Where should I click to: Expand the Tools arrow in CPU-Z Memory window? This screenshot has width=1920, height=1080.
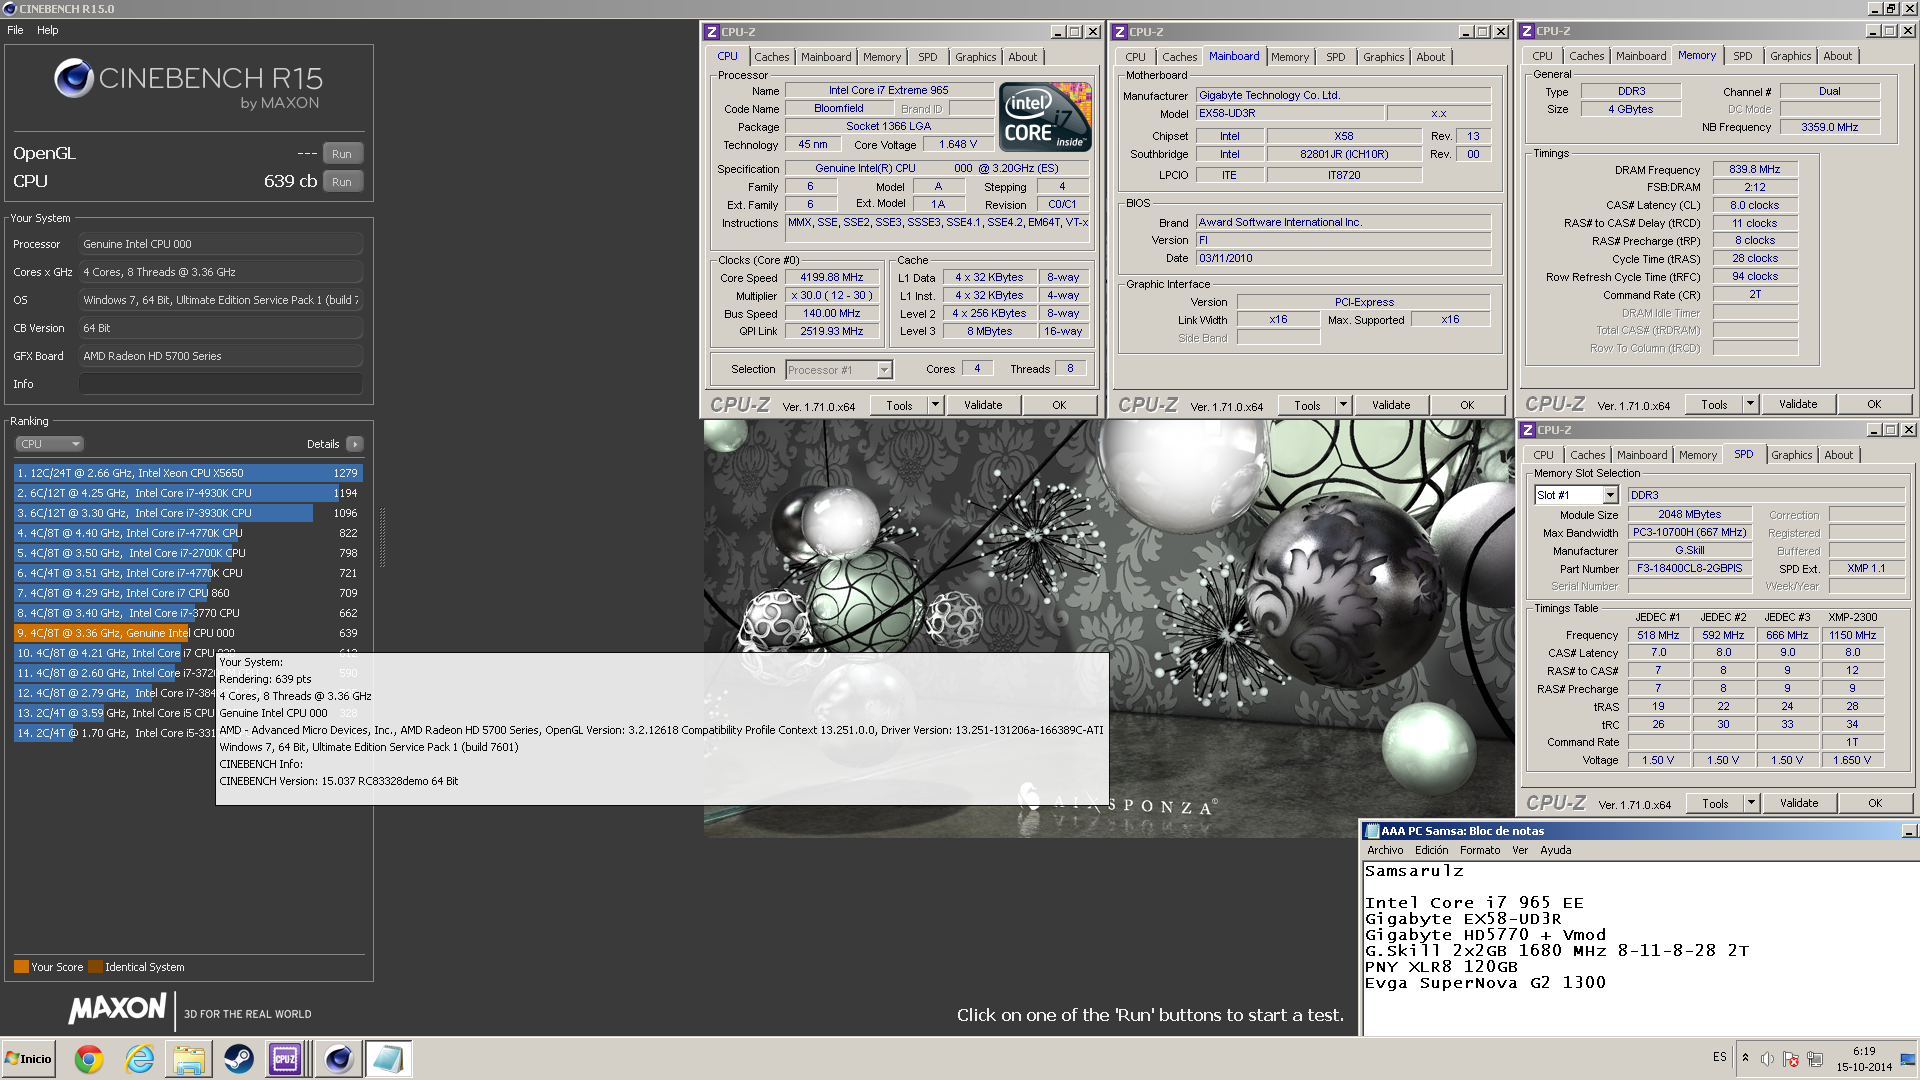[x=1750, y=404]
